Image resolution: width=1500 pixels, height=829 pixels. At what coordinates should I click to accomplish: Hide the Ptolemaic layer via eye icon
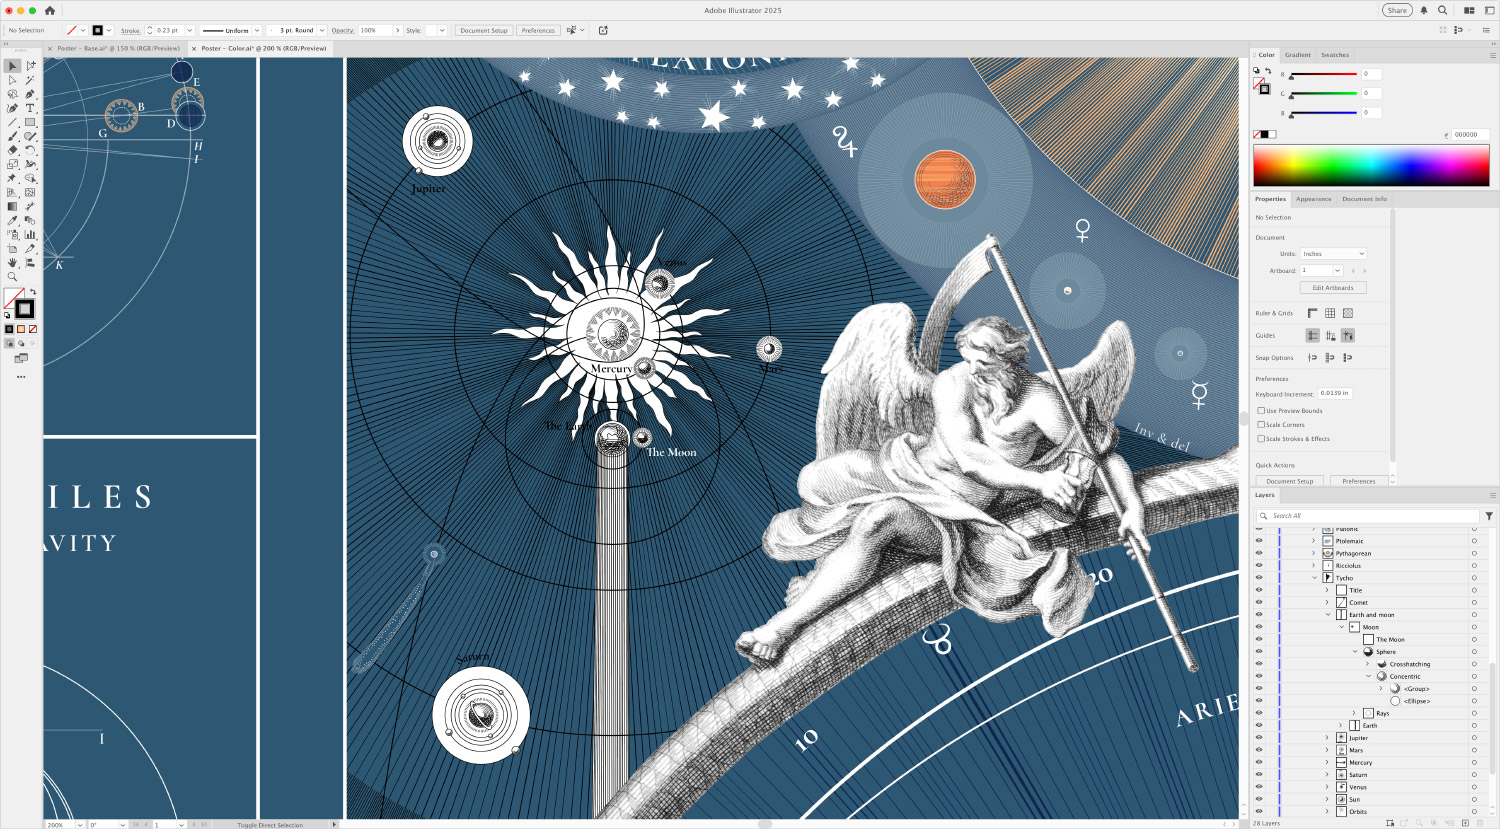pyautogui.click(x=1259, y=541)
